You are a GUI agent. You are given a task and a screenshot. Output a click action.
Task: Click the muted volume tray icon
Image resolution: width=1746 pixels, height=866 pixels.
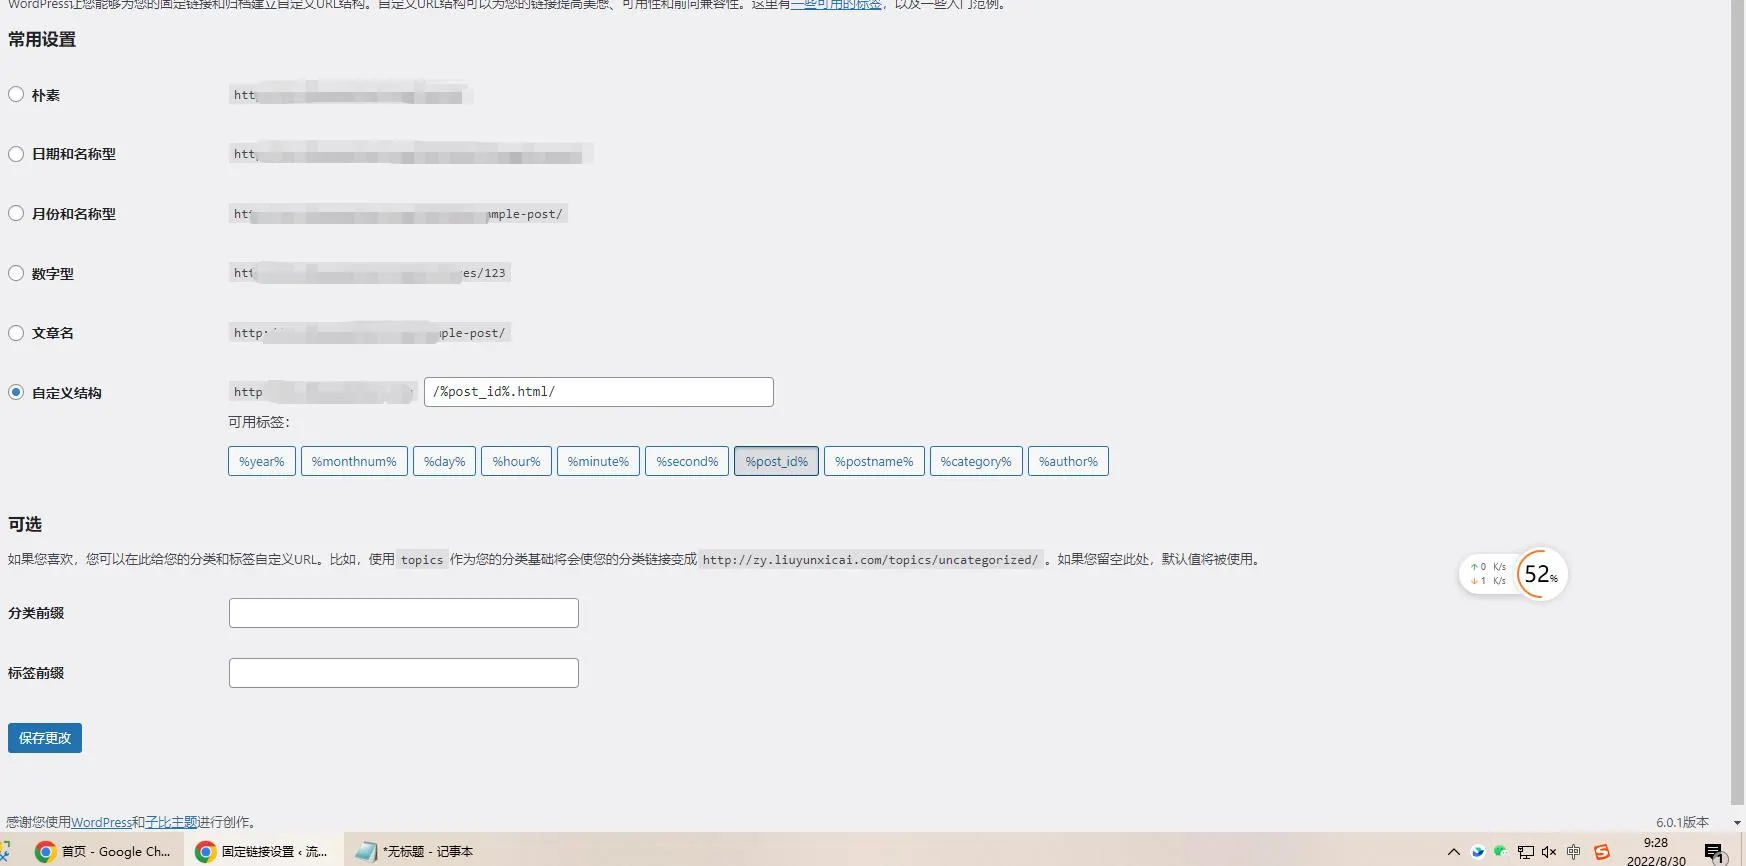click(x=1549, y=852)
